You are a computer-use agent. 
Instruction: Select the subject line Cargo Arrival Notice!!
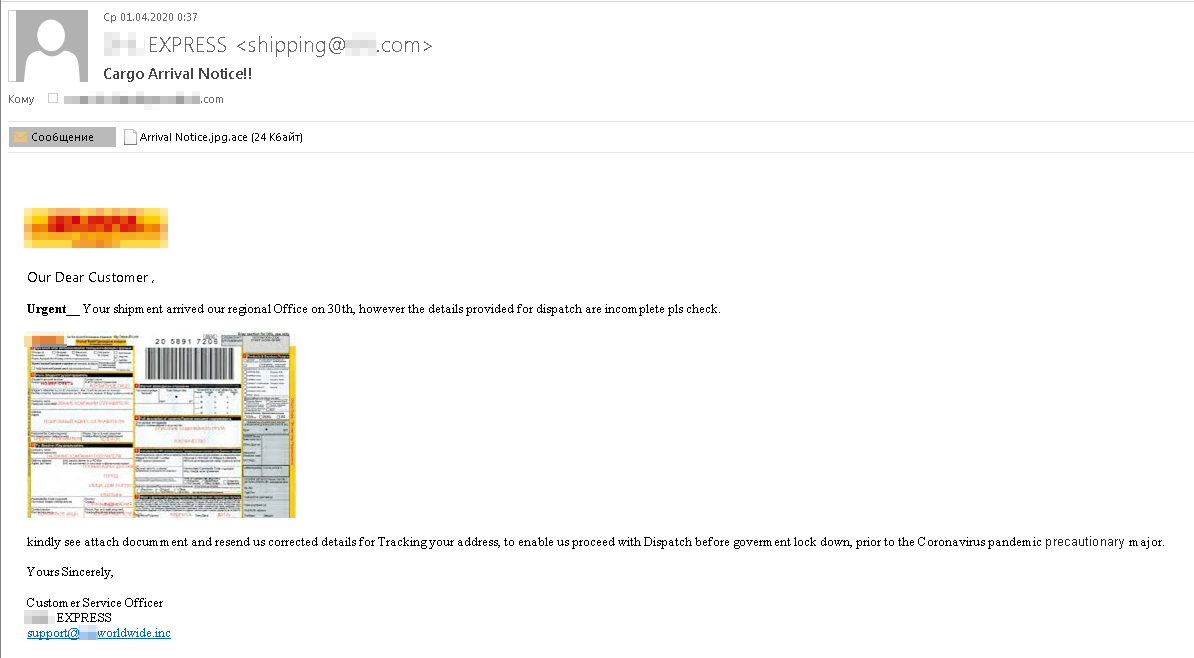click(177, 73)
